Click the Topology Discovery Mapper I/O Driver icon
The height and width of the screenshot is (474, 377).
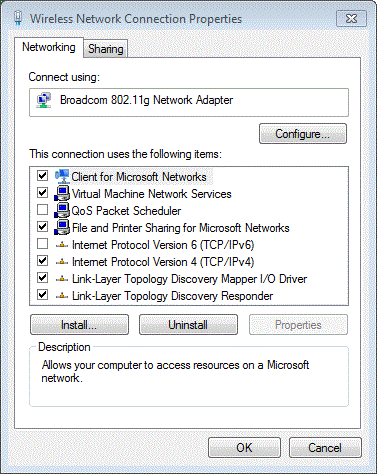[62, 279]
